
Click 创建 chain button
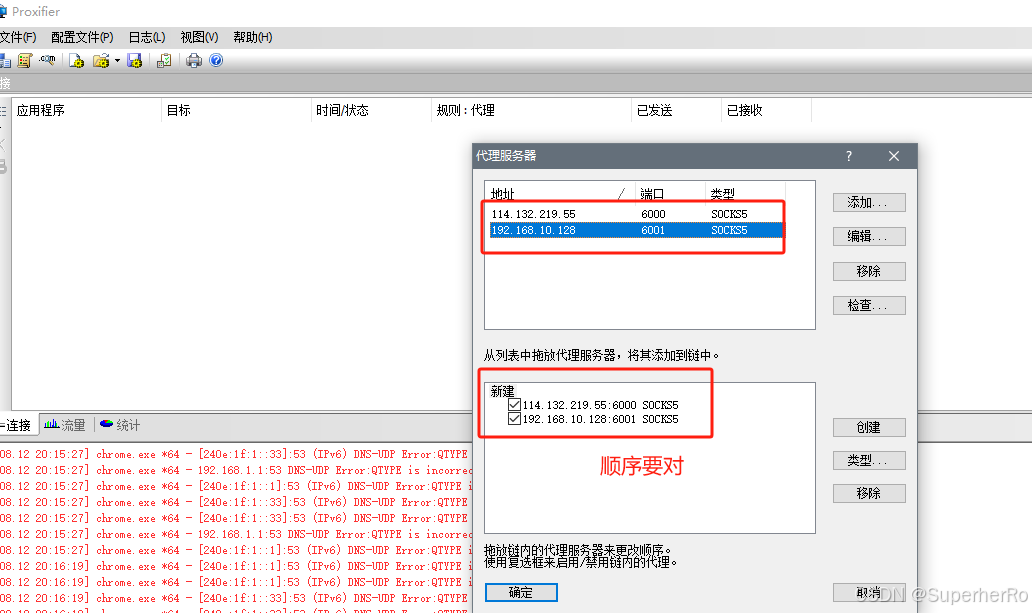(869, 427)
